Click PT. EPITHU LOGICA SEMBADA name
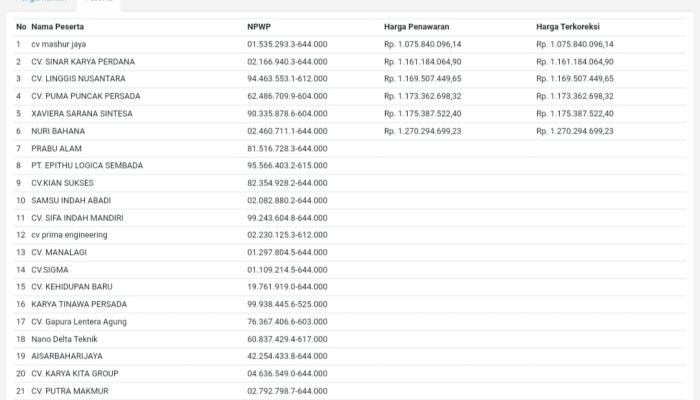The image size is (700, 400). (87, 165)
